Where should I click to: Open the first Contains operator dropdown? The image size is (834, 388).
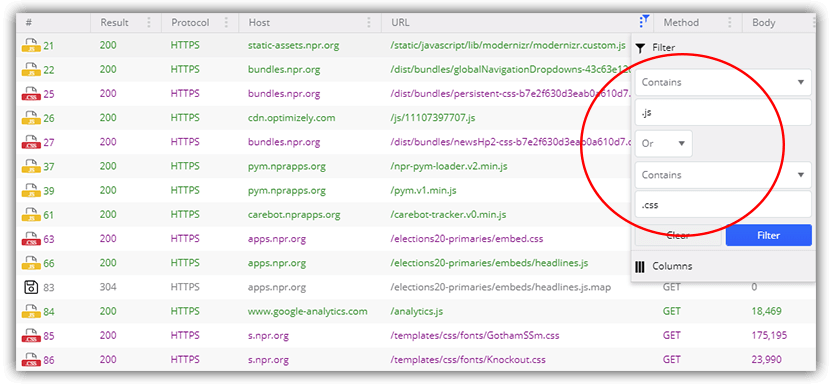point(723,82)
